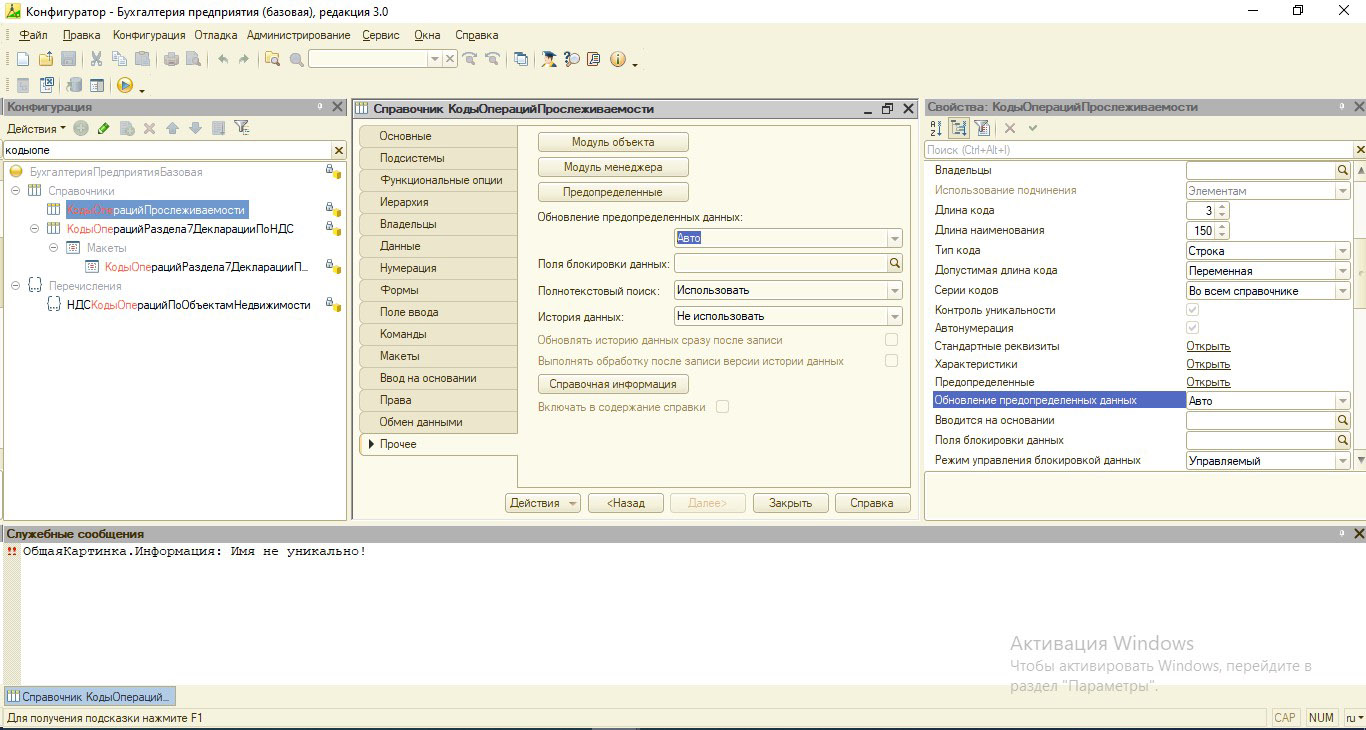Increase Длина кода with stepper up arrow
The height and width of the screenshot is (730, 1366).
(1222, 207)
